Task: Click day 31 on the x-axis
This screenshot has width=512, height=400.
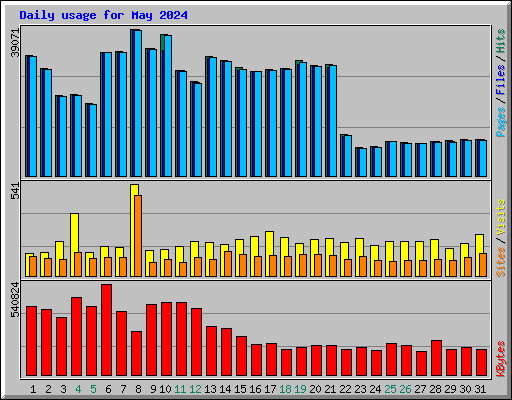Action: (480, 389)
